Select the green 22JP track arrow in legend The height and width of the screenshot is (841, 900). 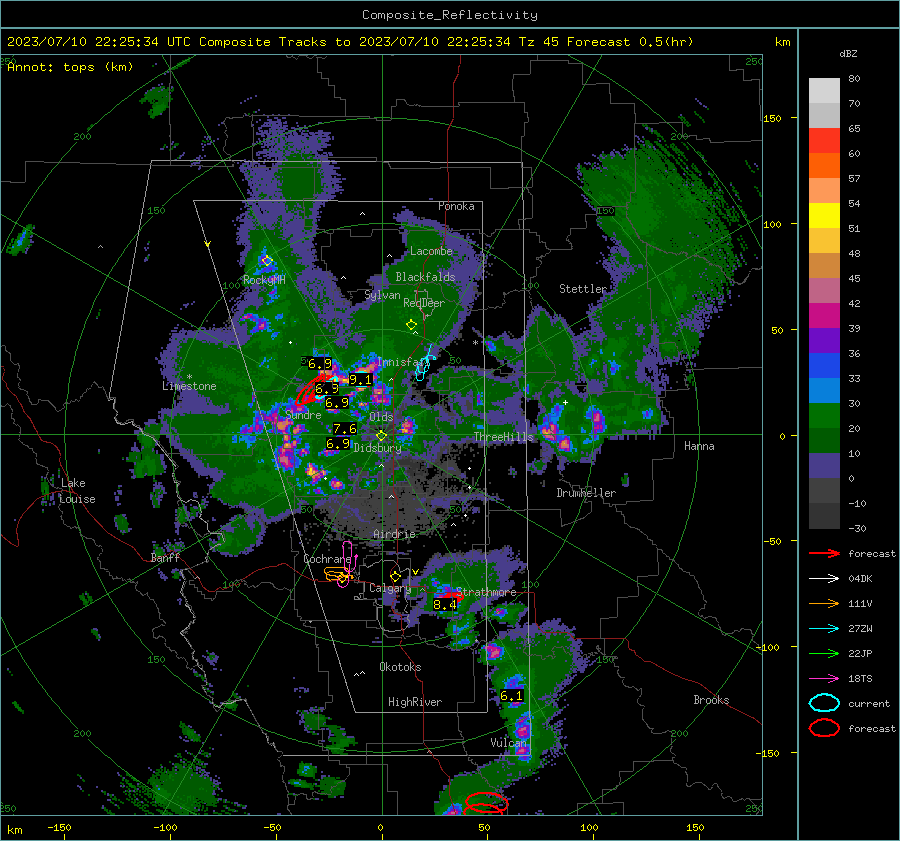coord(824,653)
